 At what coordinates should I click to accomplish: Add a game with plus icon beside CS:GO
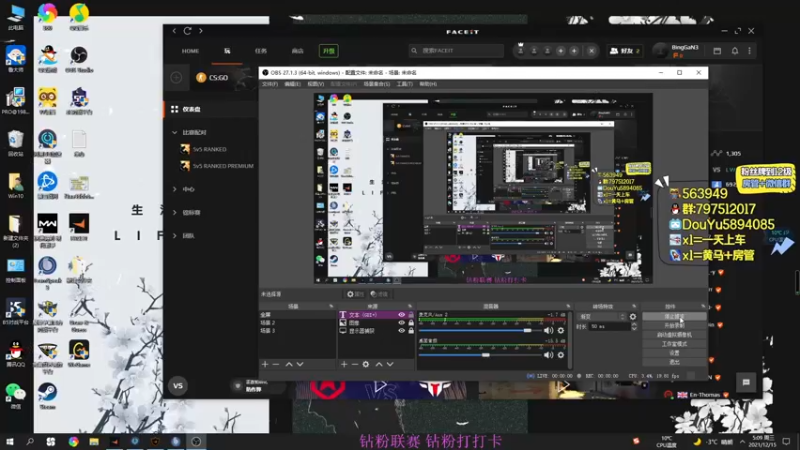pos(177,78)
